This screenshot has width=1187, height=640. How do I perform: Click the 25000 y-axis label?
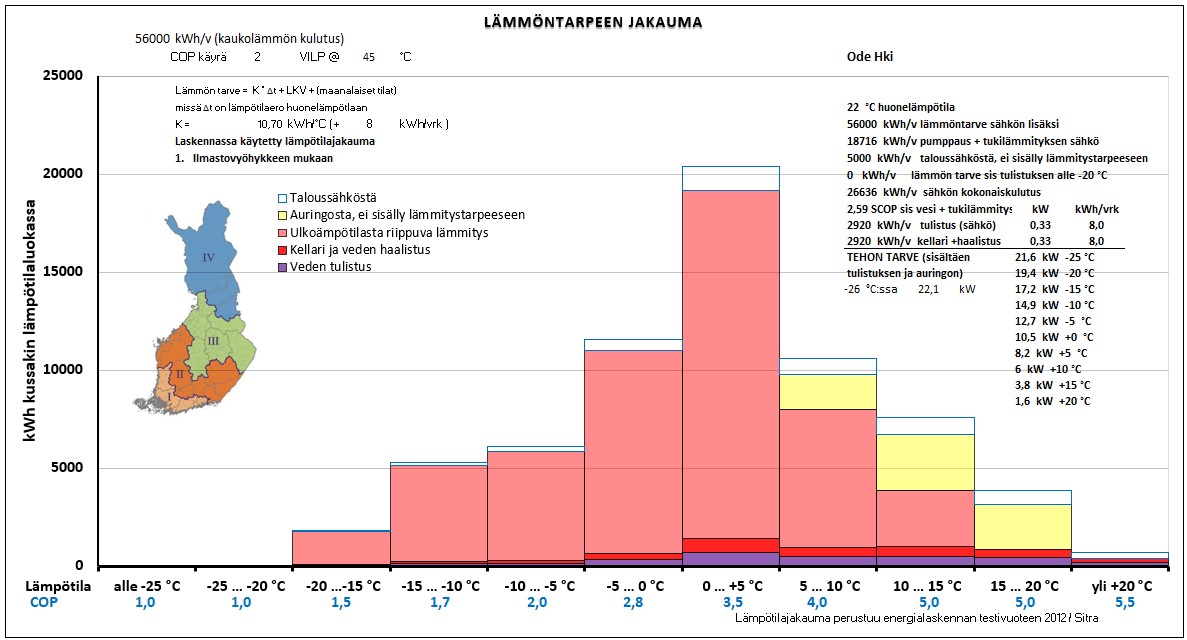[63, 76]
